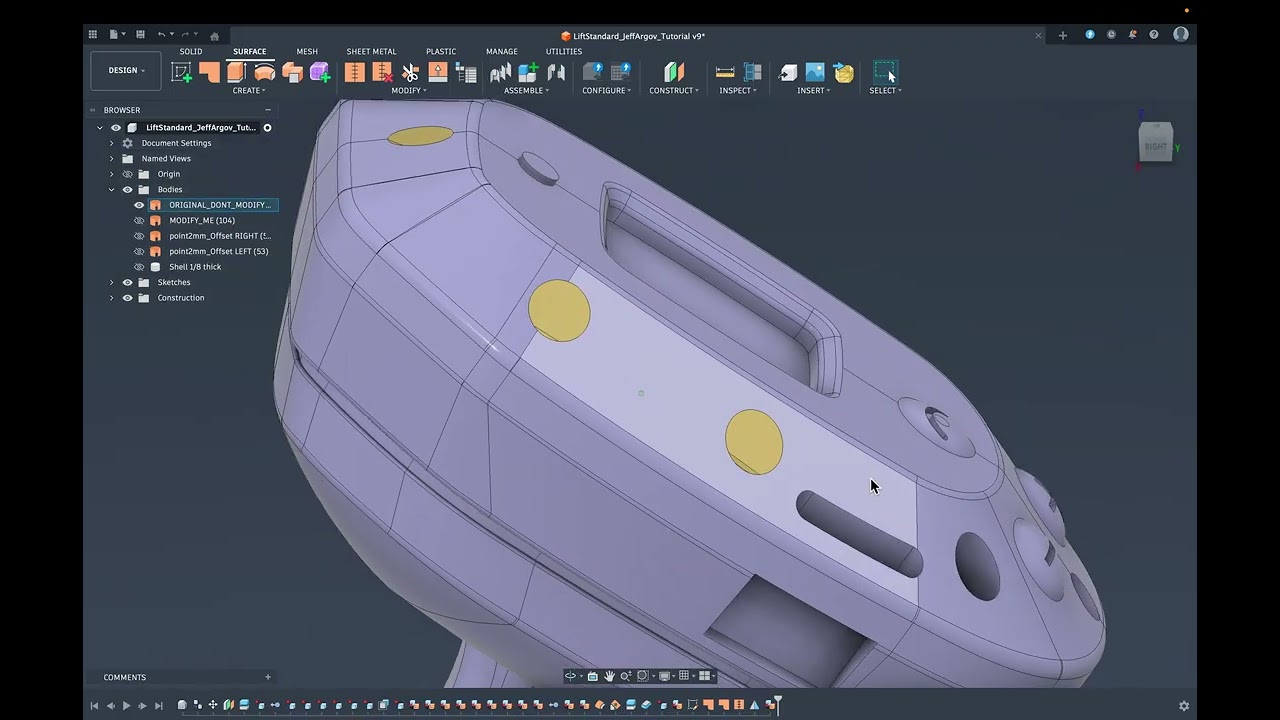Show the point2mm_Offset LEFT body
The height and width of the screenshot is (720, 1280).
click(139, 251)
